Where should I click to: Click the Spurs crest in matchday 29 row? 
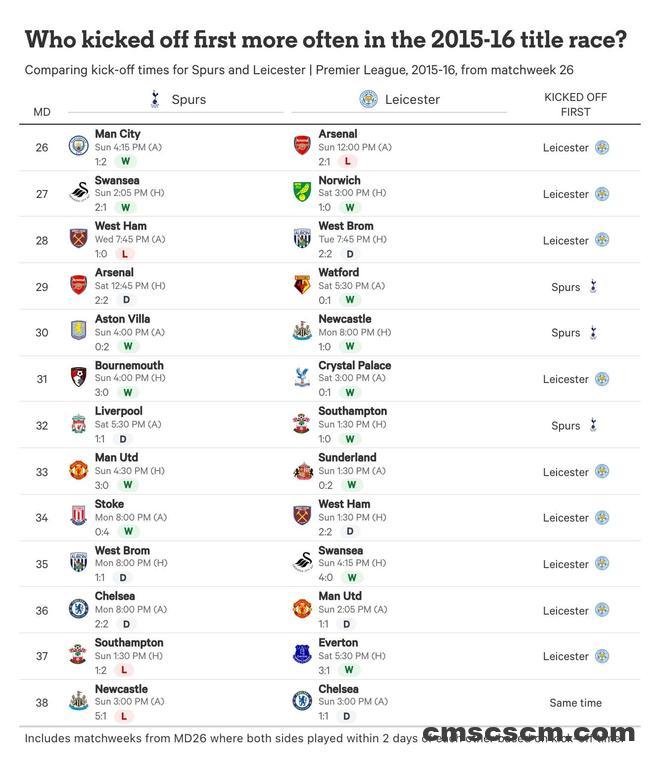pyautogui.click(x=593, y=287)
